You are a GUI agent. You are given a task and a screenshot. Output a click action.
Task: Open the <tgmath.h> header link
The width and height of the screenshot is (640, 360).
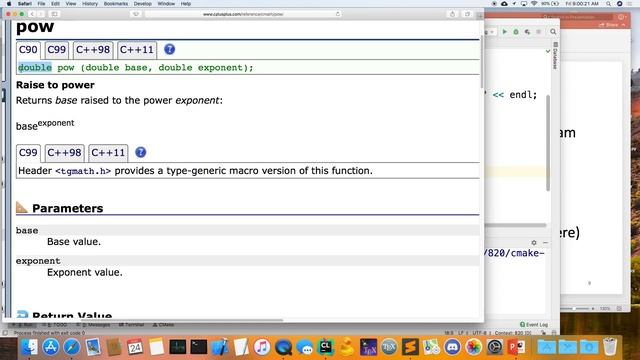pyautogui.click(x=83, y=171)
